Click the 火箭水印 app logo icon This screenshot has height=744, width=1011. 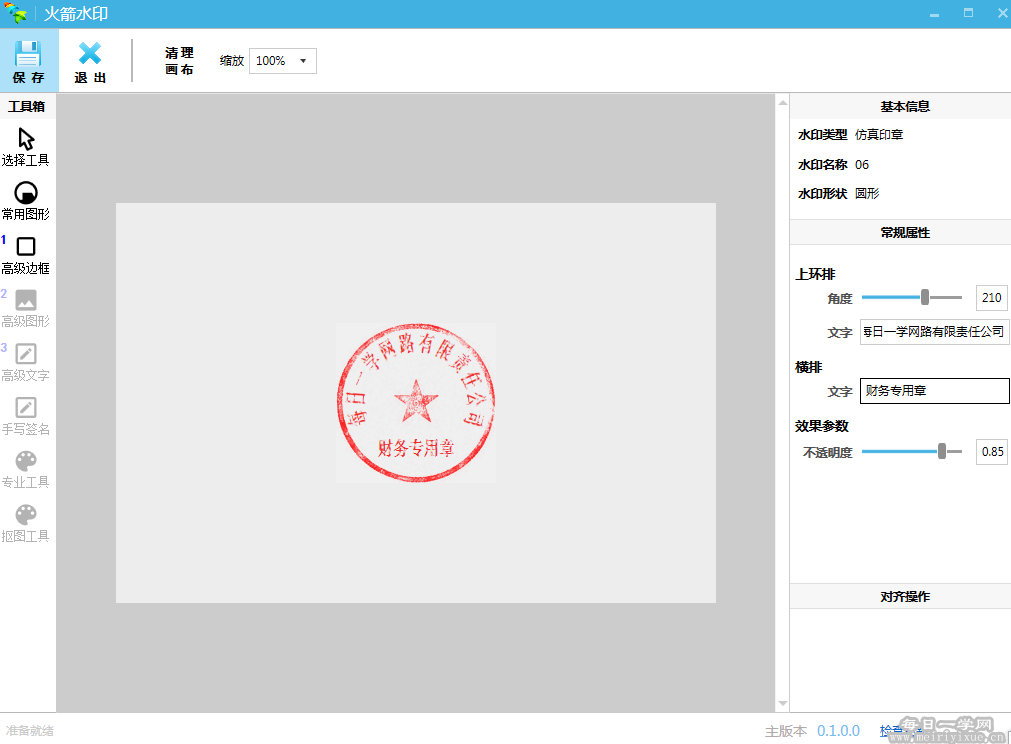(x=16, y=14)
